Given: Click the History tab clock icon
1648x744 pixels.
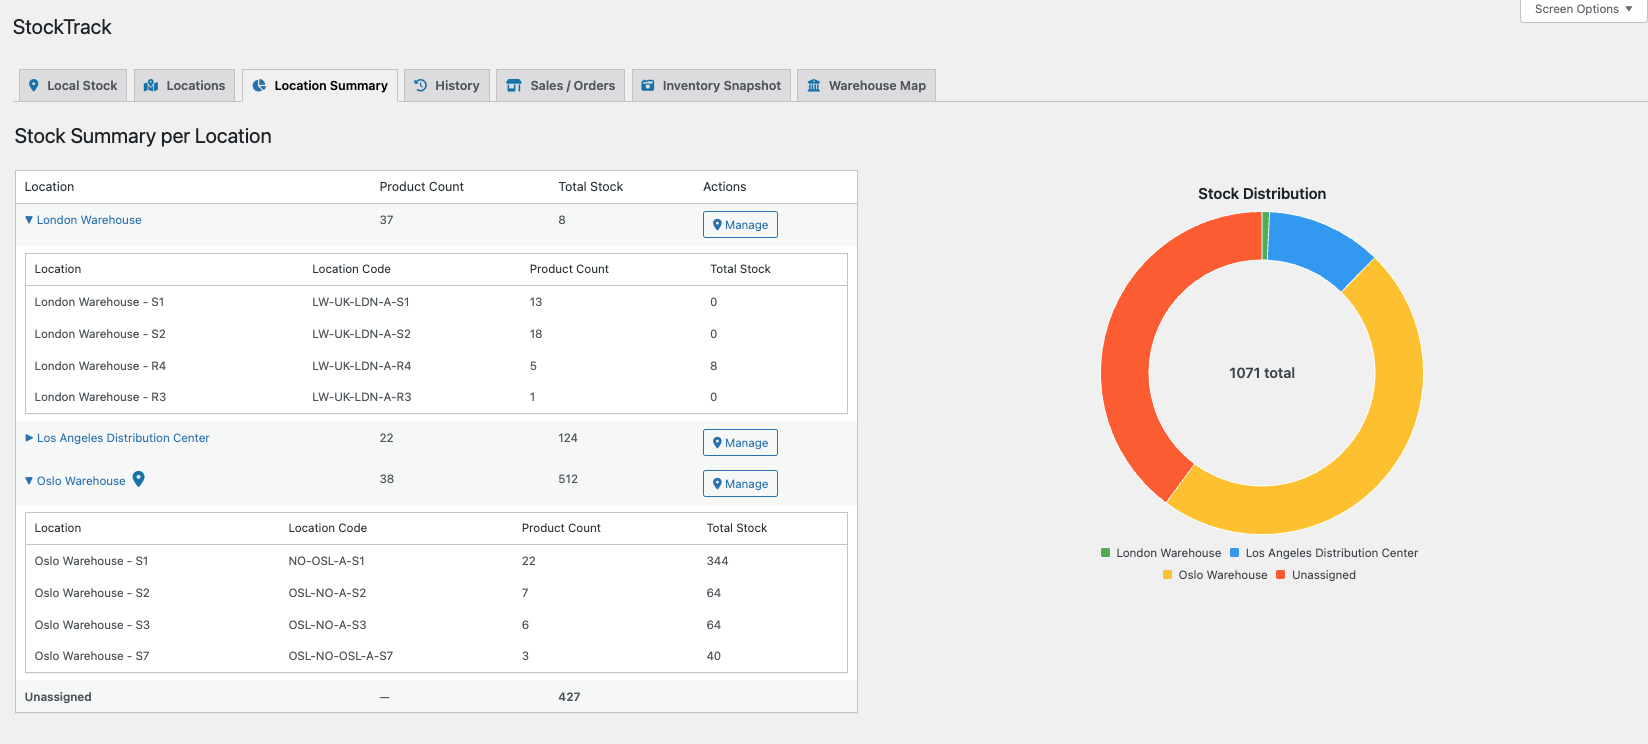Looking at the screenshot, I should click(x=421, y=86).
